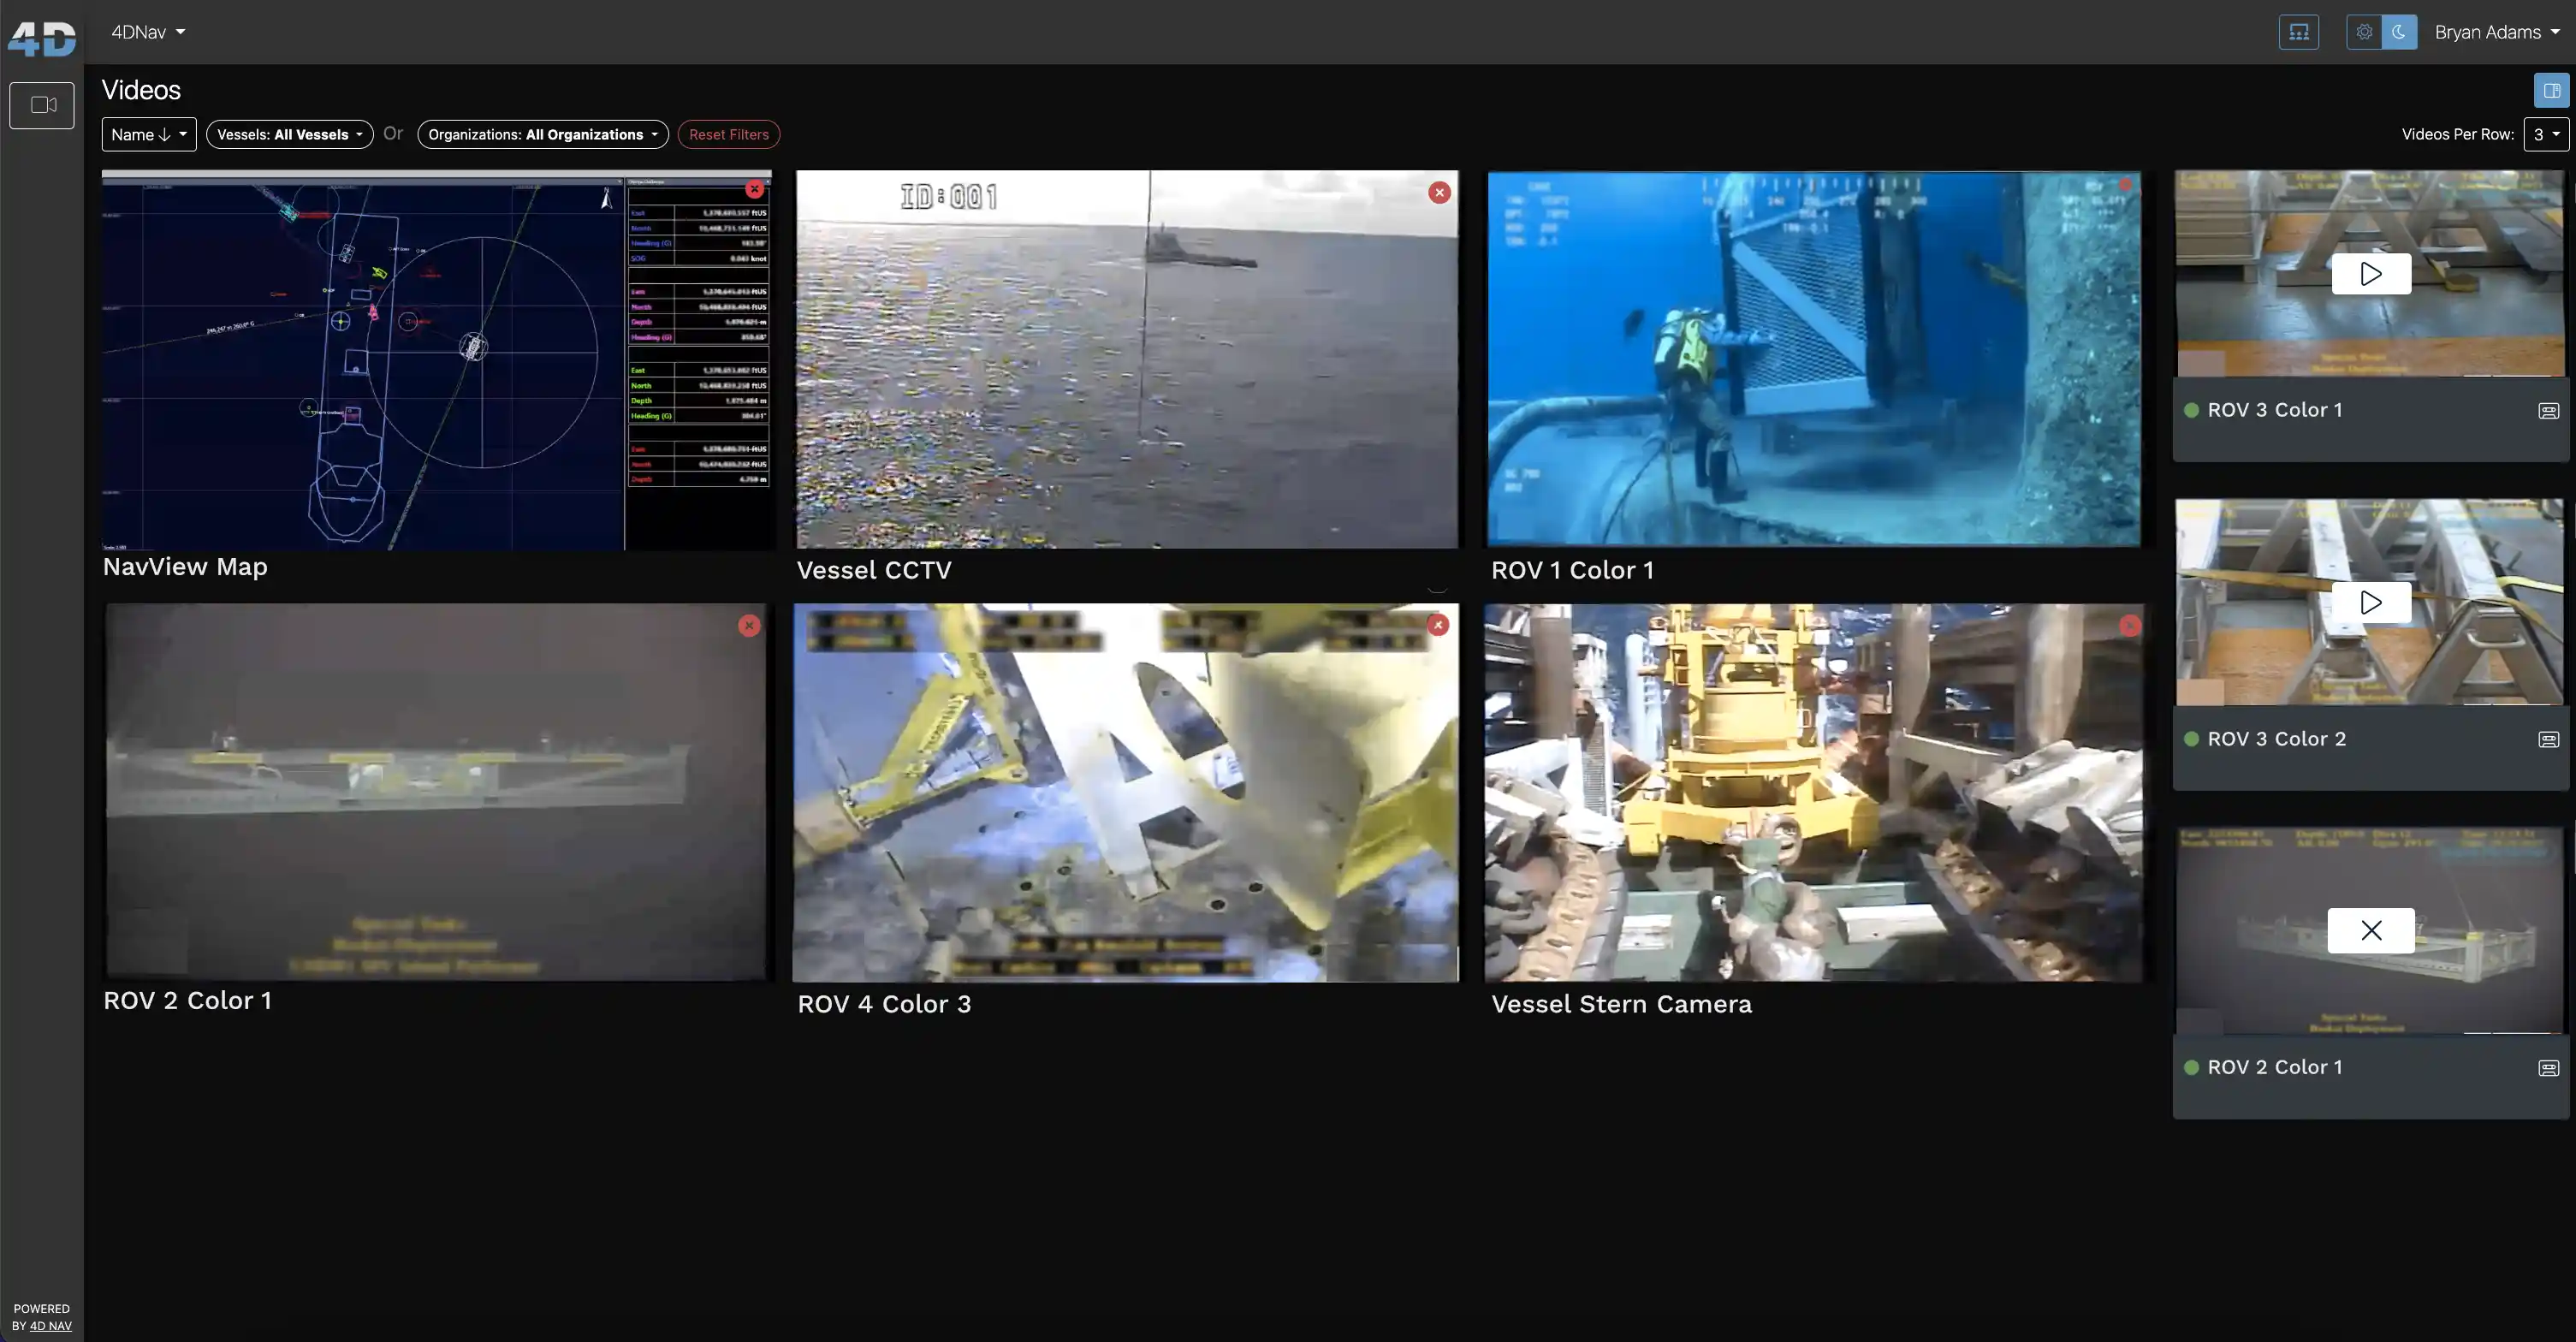Close the Vessel CCTV video tile
Viewport: 2576px width, 1342px height.
[x=1439, y=193]
